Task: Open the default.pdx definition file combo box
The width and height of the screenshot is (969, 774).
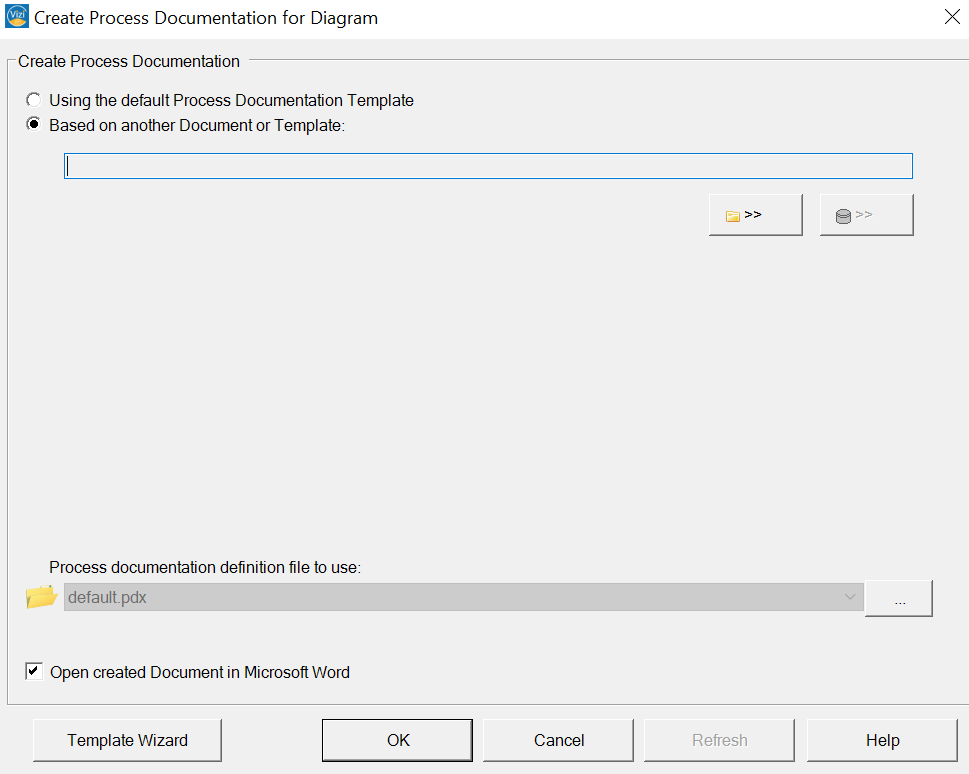Action: 463,597
